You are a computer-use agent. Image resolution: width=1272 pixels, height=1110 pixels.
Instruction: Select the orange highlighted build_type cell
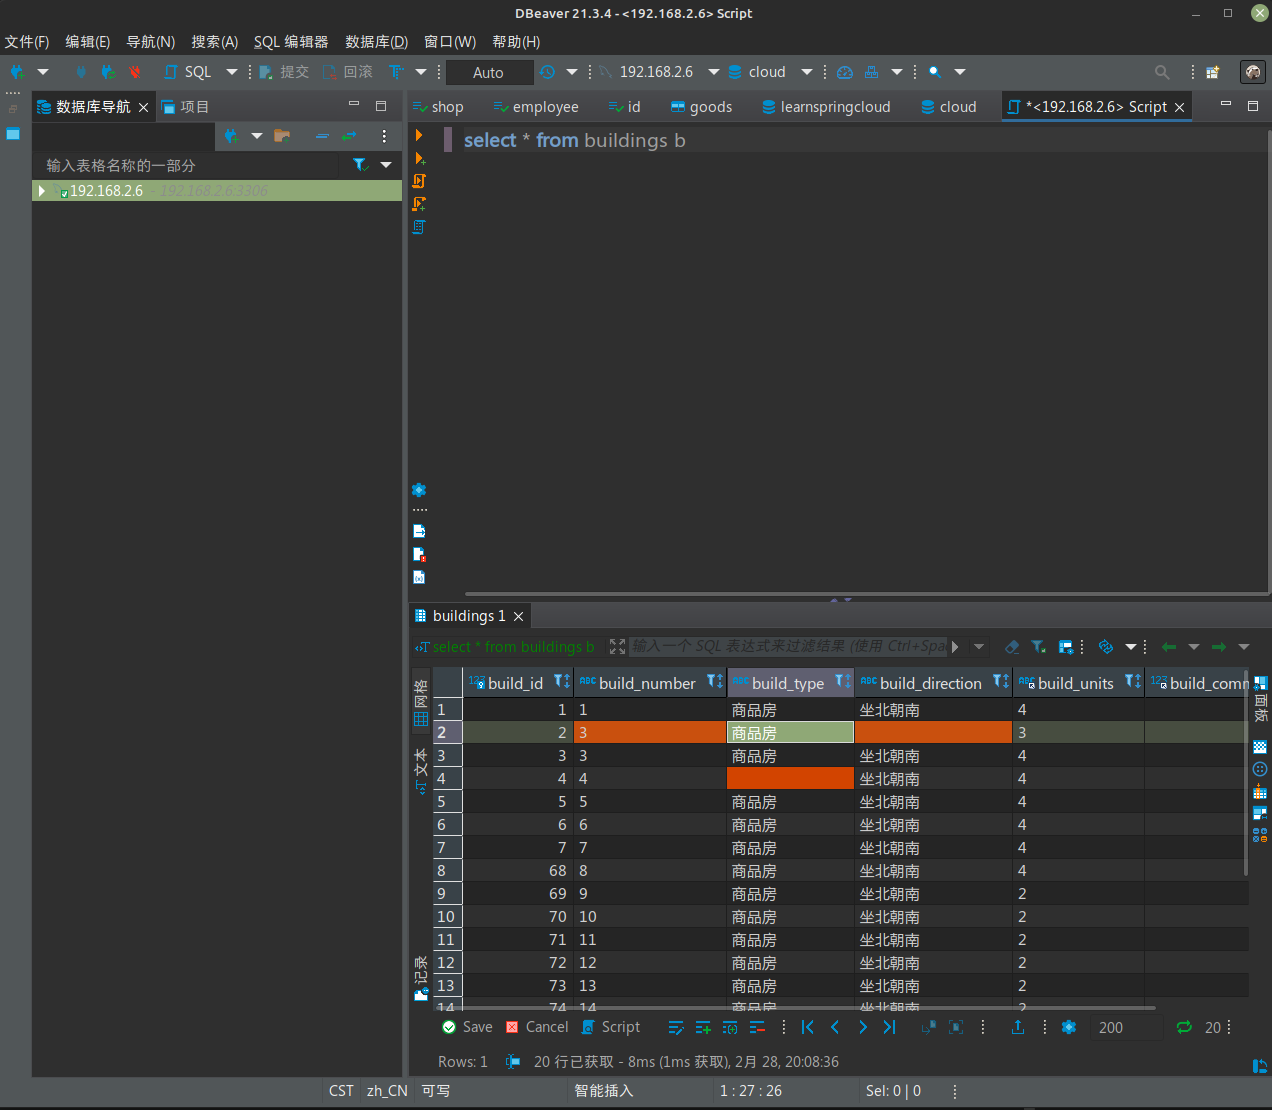[790, 778]
